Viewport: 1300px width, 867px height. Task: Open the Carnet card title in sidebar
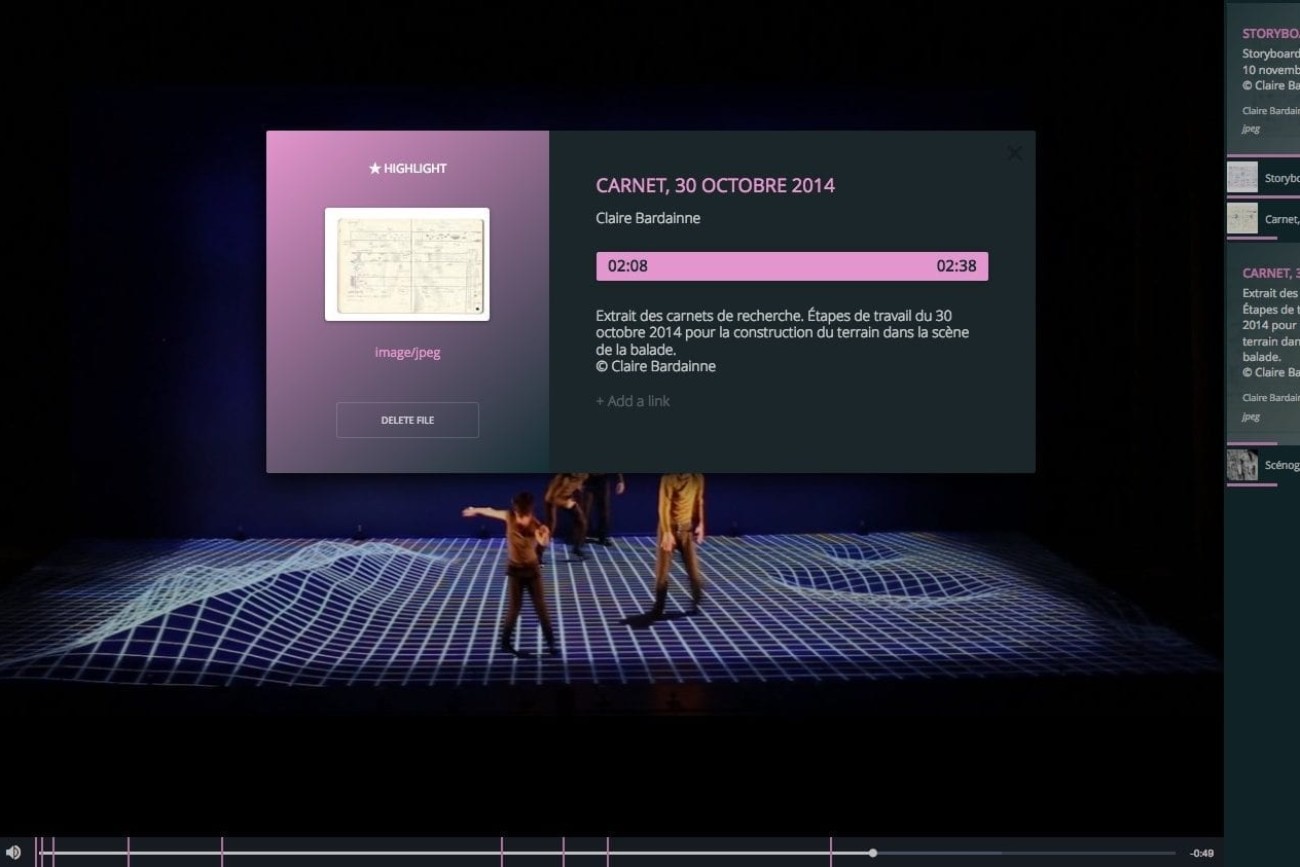(x=1270, y=273)
